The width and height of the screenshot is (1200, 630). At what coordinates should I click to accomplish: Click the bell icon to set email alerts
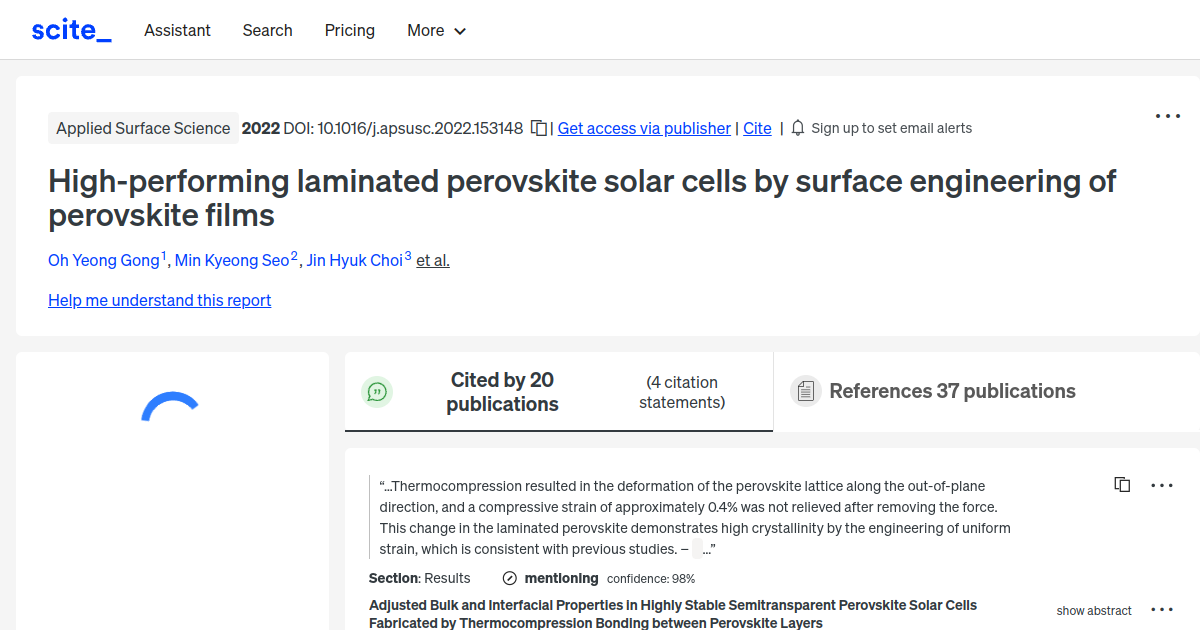point(796,128)
